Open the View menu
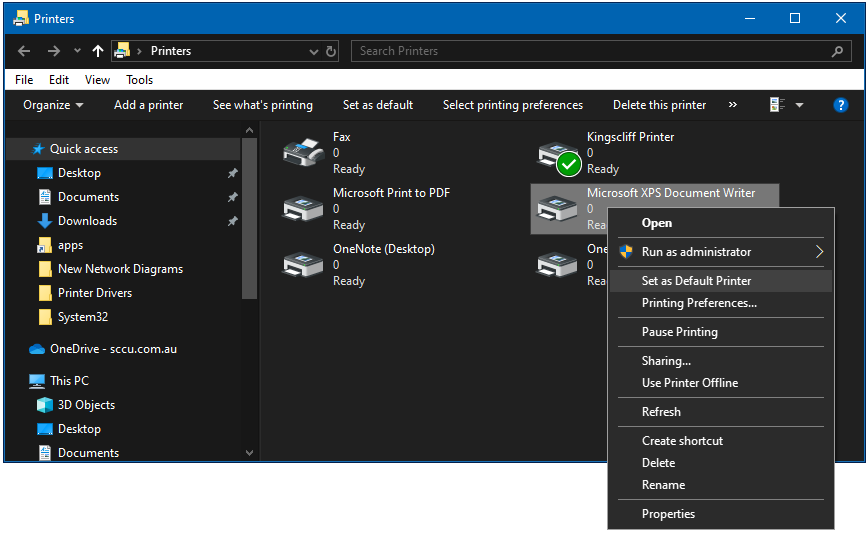This screenshot has width=868, height=541. [97, 80]
